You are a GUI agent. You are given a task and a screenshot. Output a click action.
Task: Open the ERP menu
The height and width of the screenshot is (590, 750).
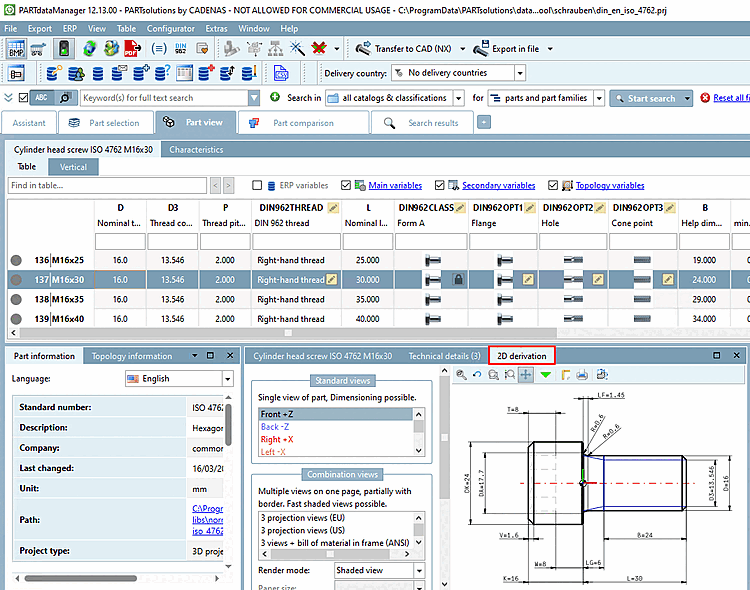point(70,29)
